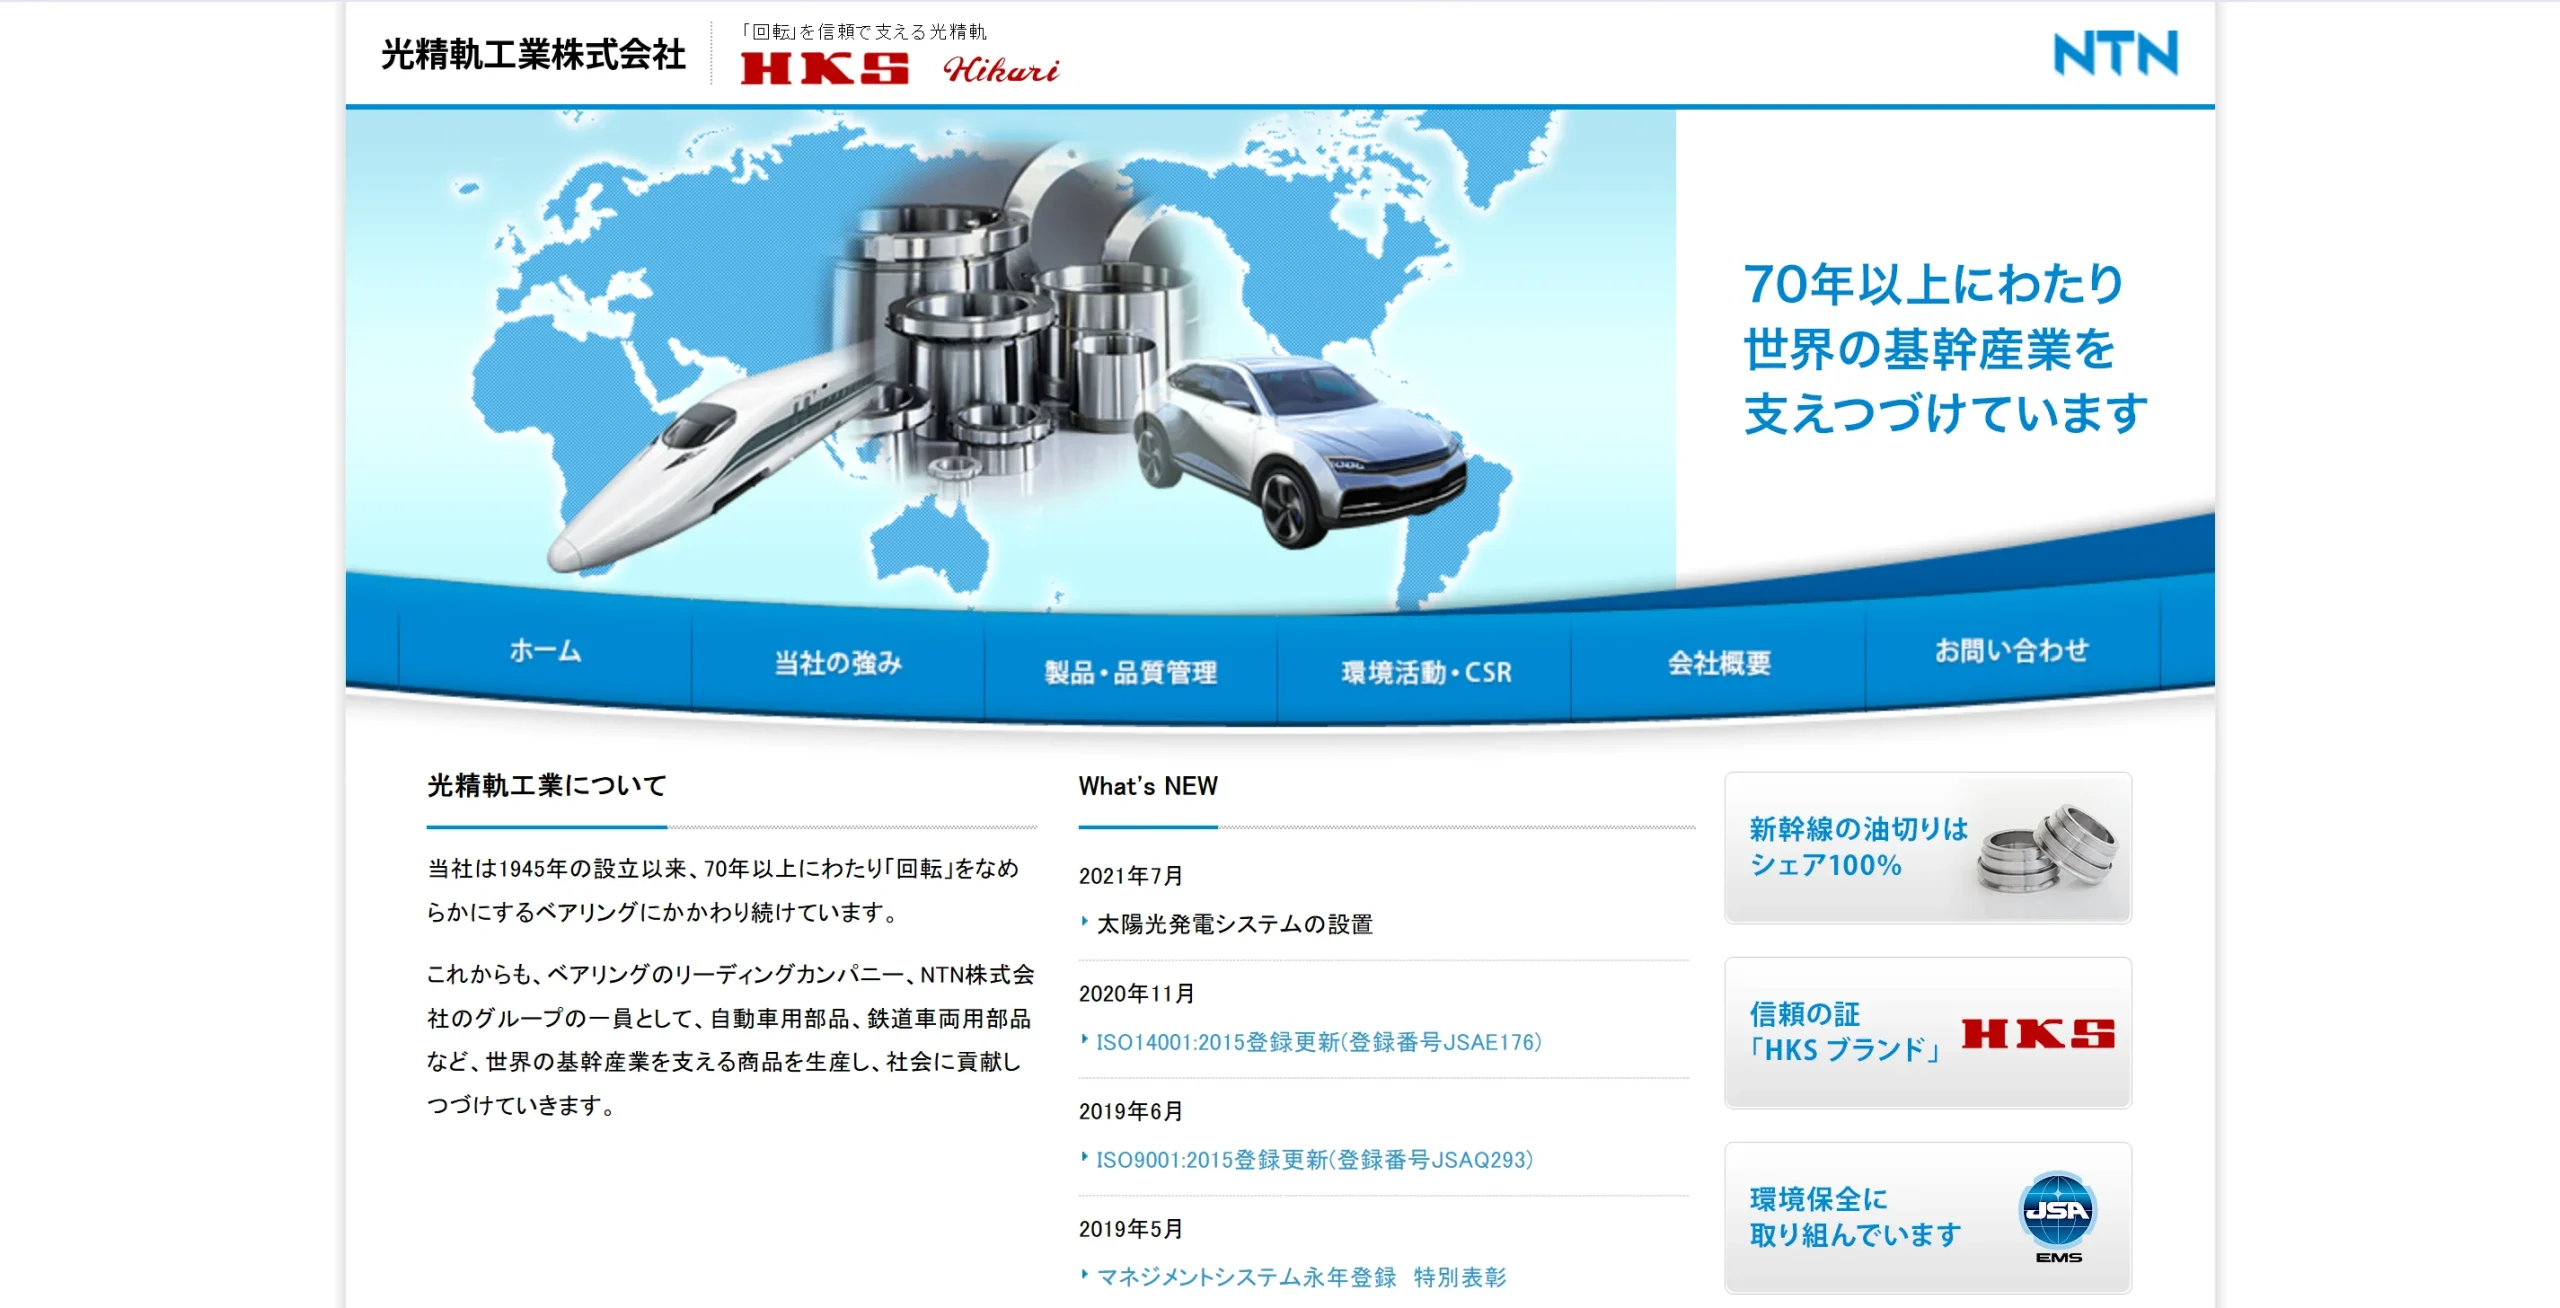
Task: Click the What's NEW heading
Action: tap(1148, 786)
